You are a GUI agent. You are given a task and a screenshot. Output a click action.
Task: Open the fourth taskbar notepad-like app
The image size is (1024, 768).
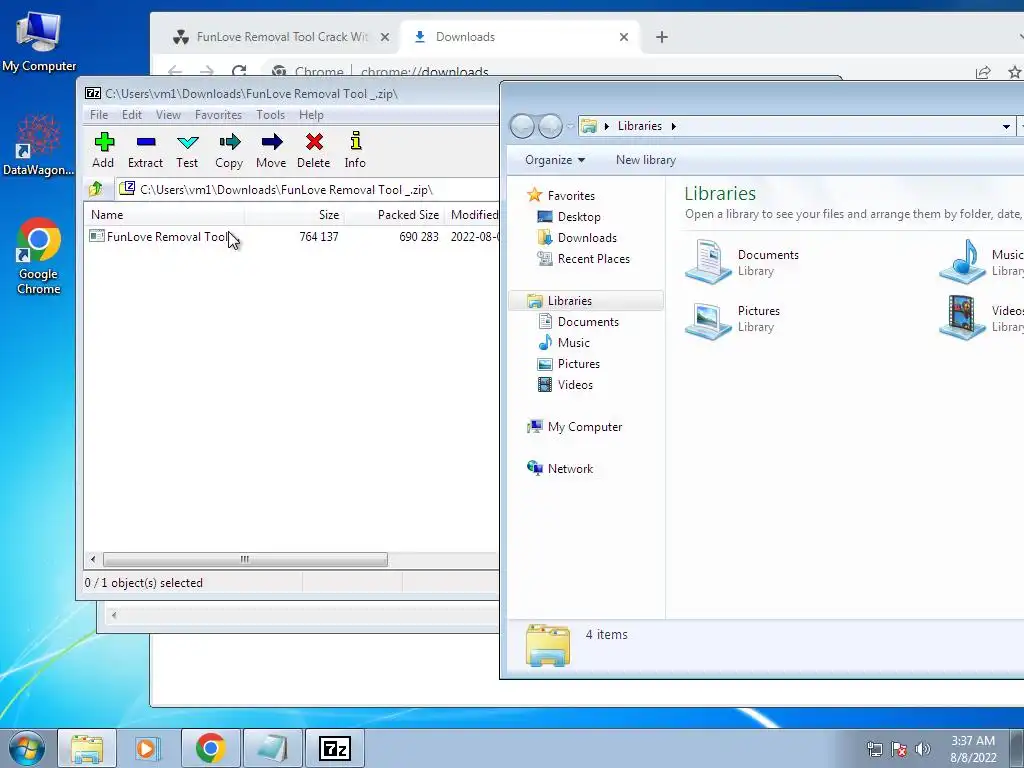coord(272,748)
